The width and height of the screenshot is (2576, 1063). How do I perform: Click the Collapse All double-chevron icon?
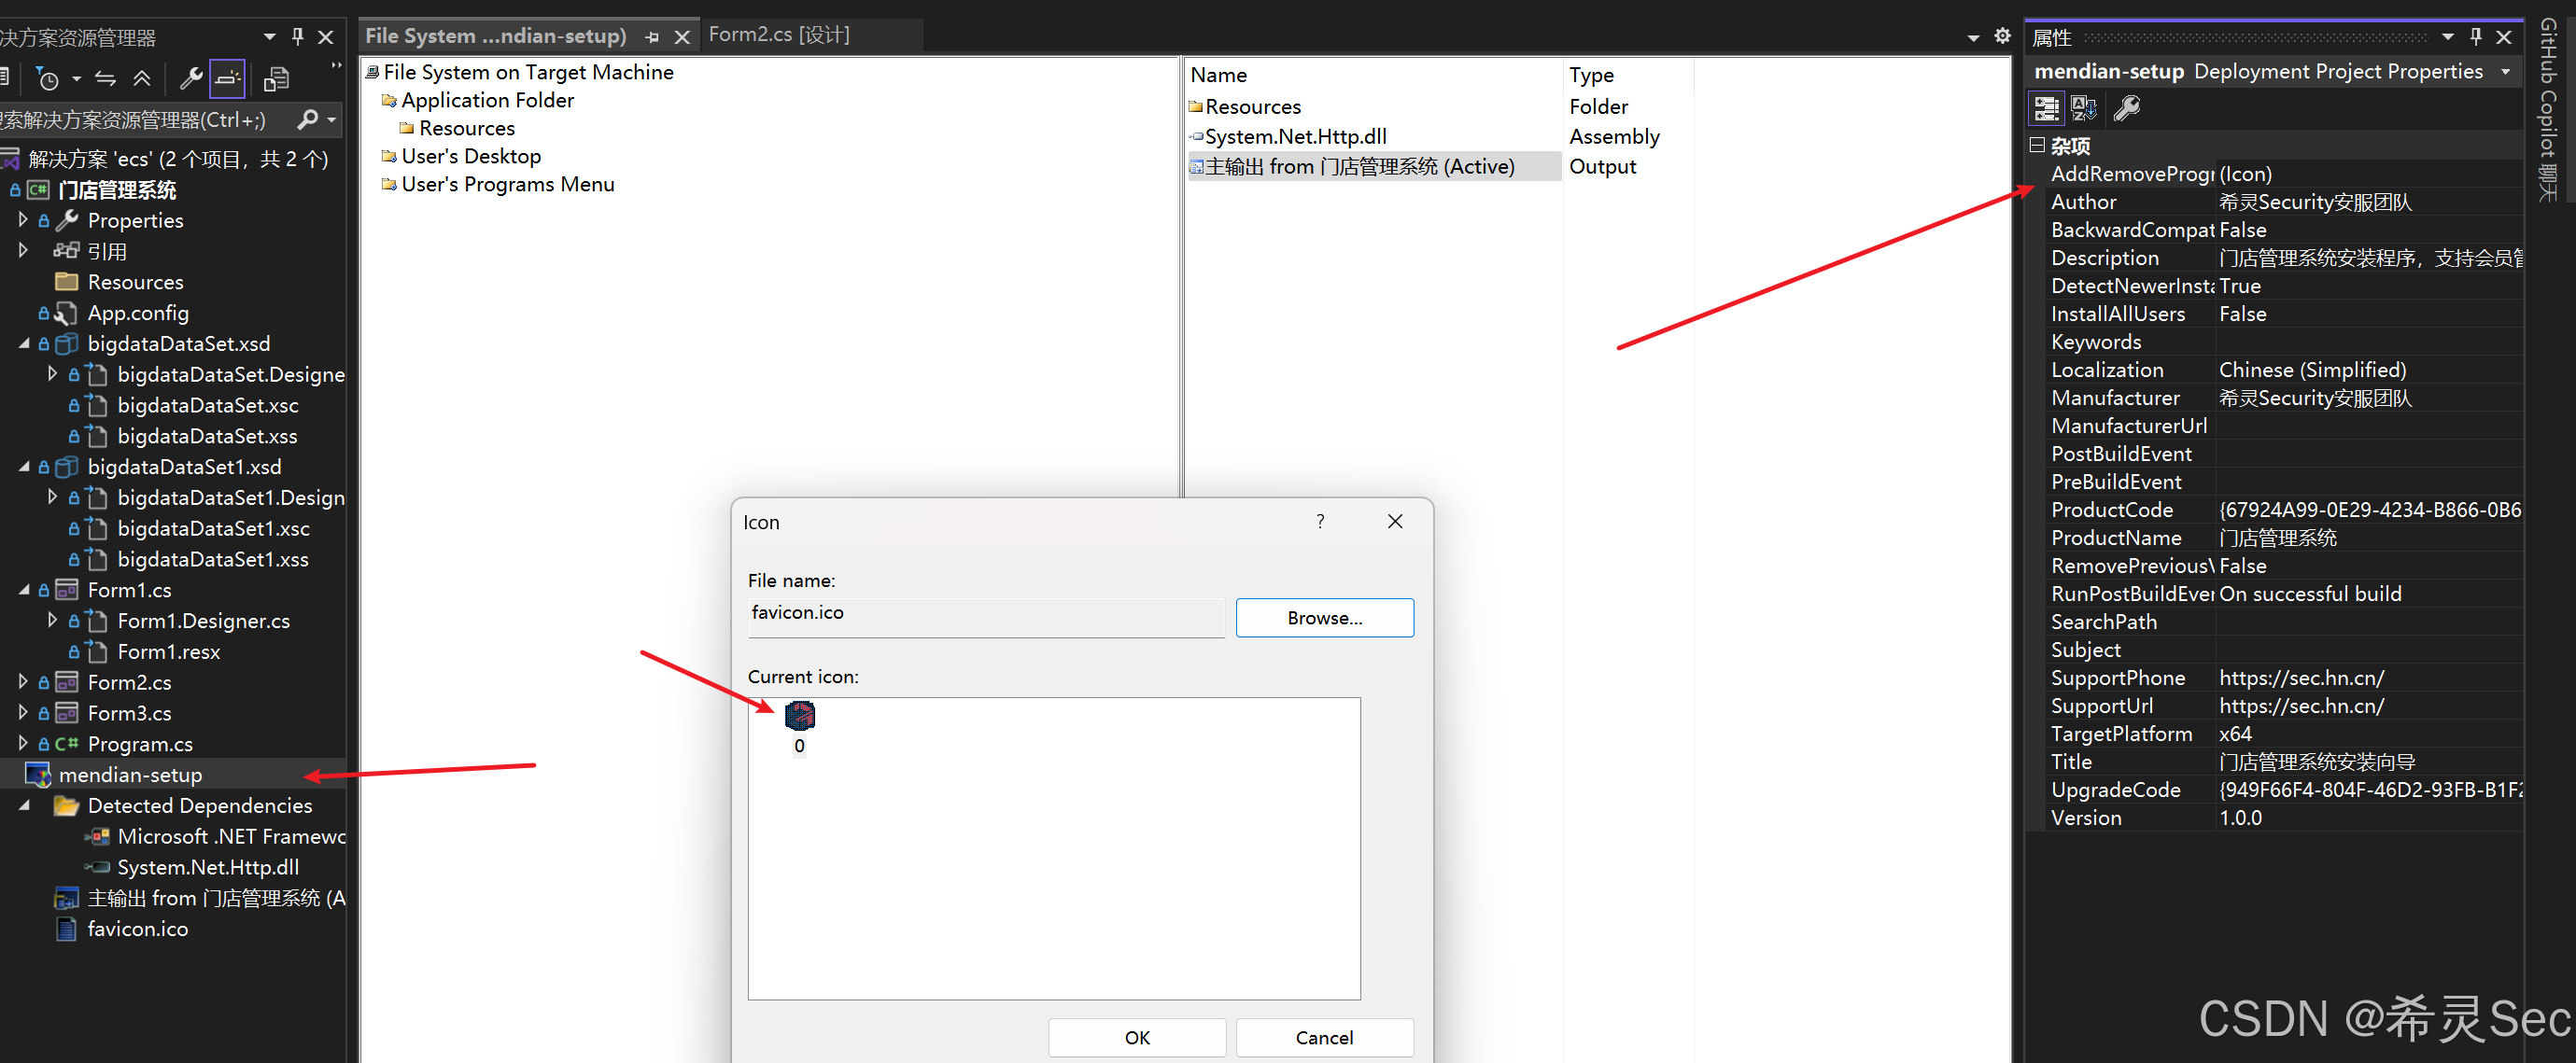(142, 79)
